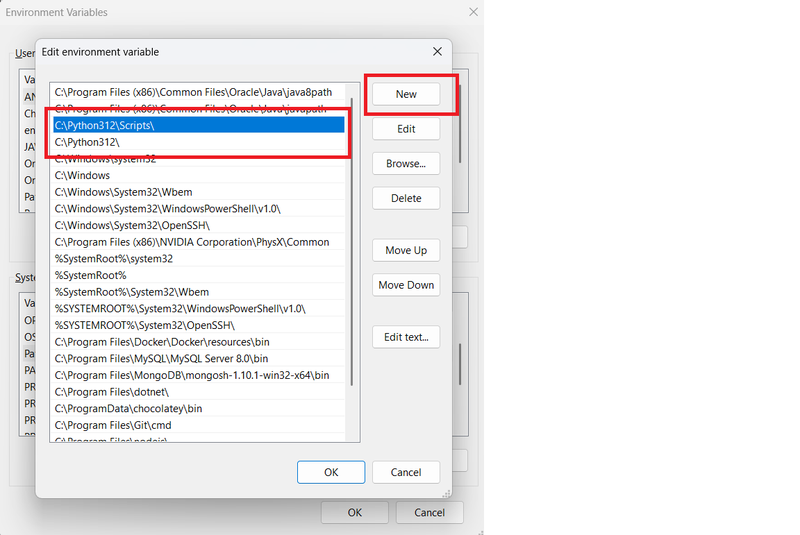800x535 pixels.
Task: Select the java8path entry
Action: tap(199, 92)
